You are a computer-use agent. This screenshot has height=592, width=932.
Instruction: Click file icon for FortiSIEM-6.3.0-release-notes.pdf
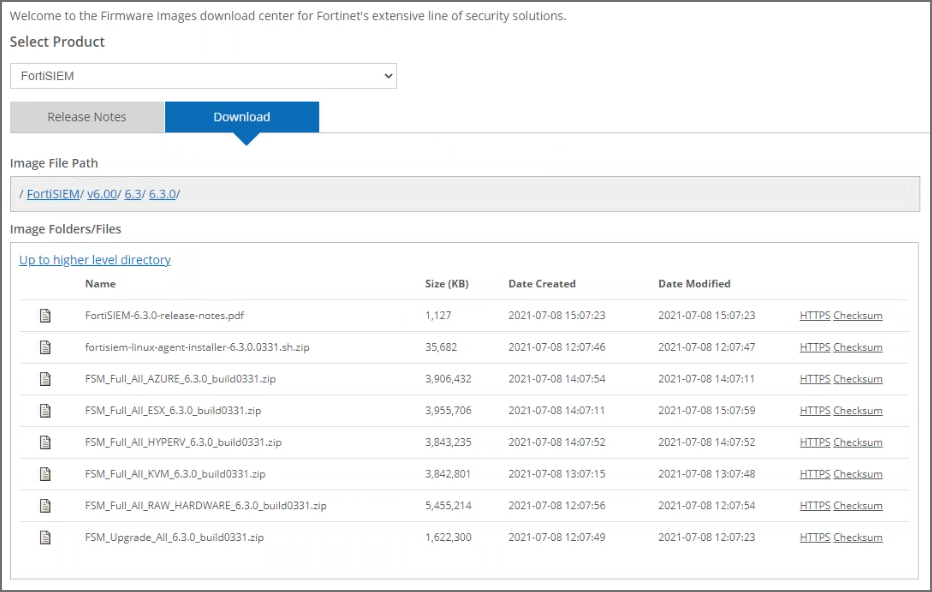tap(45, 316)
